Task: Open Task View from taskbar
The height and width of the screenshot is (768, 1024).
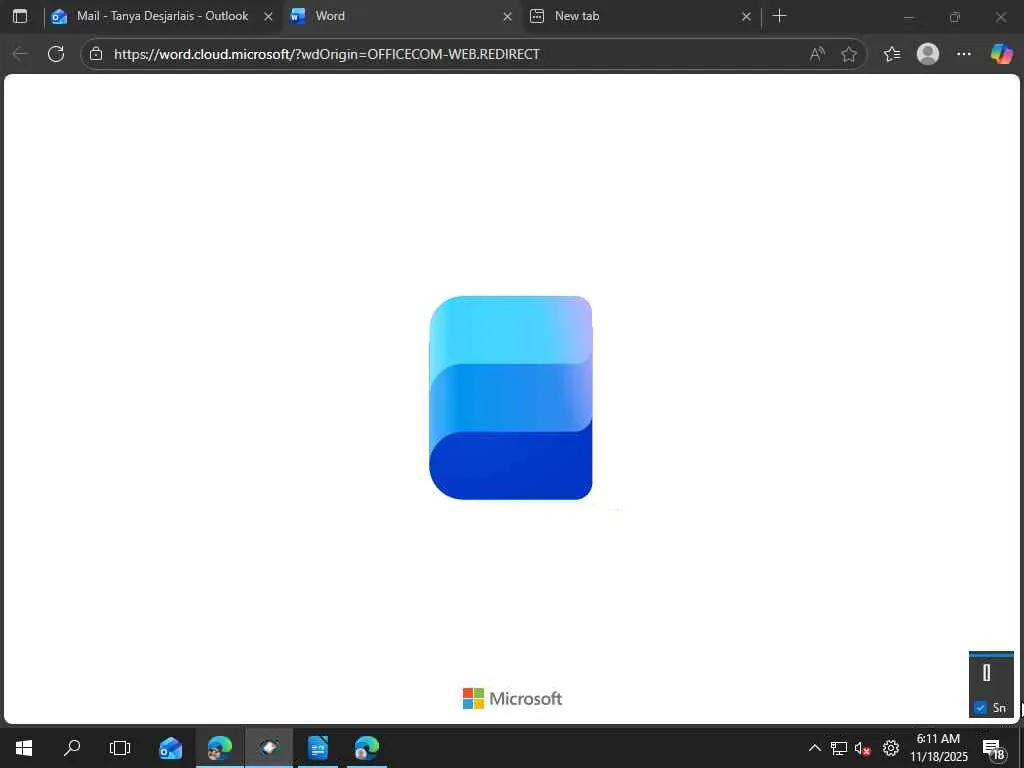Action: tap(120, 748)
